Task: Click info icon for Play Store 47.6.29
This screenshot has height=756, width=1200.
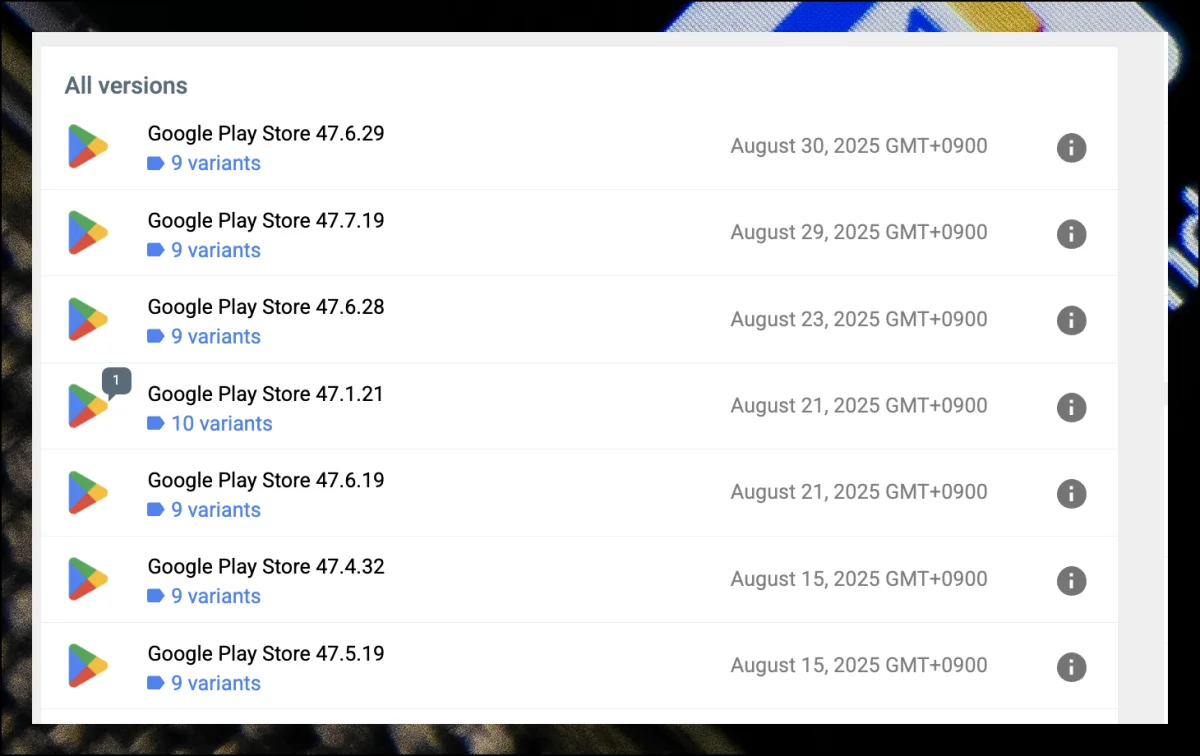Action: (x=1071, y=148)
